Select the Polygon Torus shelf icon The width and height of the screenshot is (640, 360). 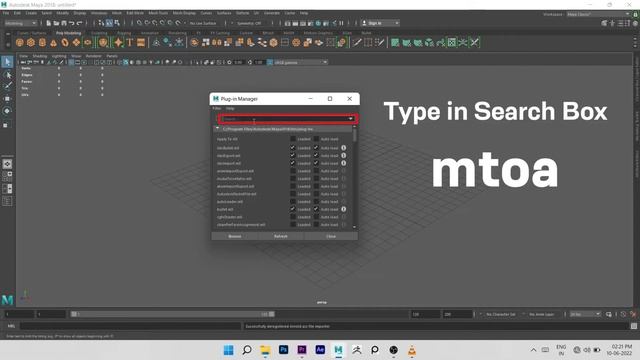point(65,42)
